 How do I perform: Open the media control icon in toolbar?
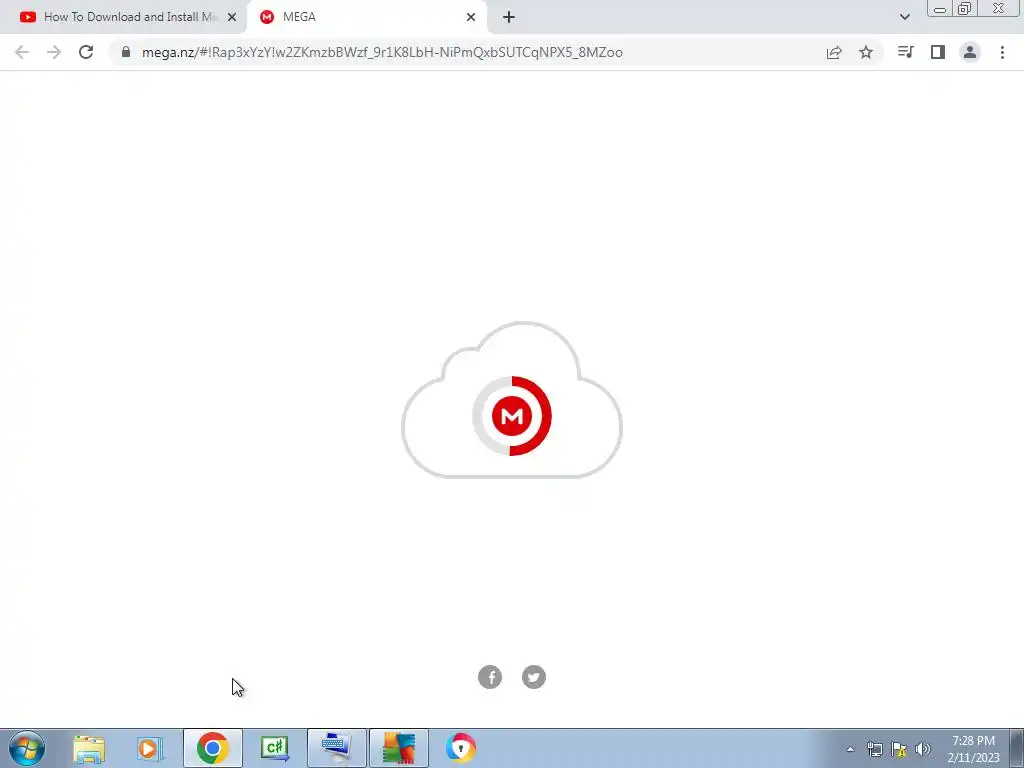click(x=905, y=52)
